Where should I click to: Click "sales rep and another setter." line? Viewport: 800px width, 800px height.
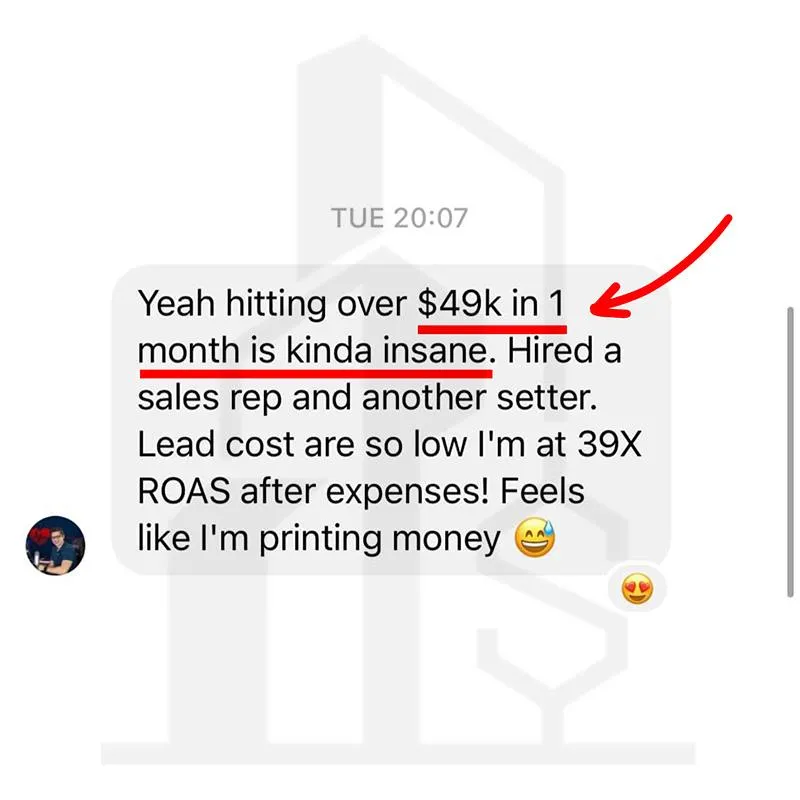(x=367, y=399)
